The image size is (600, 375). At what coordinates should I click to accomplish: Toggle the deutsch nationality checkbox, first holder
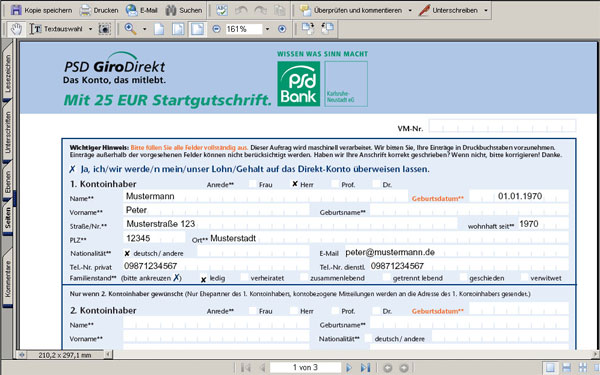127,253
